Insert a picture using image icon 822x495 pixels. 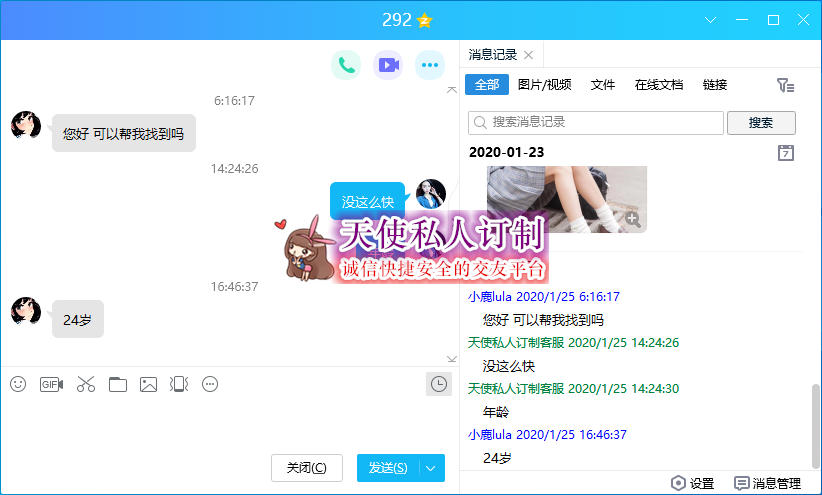point(149,384)
